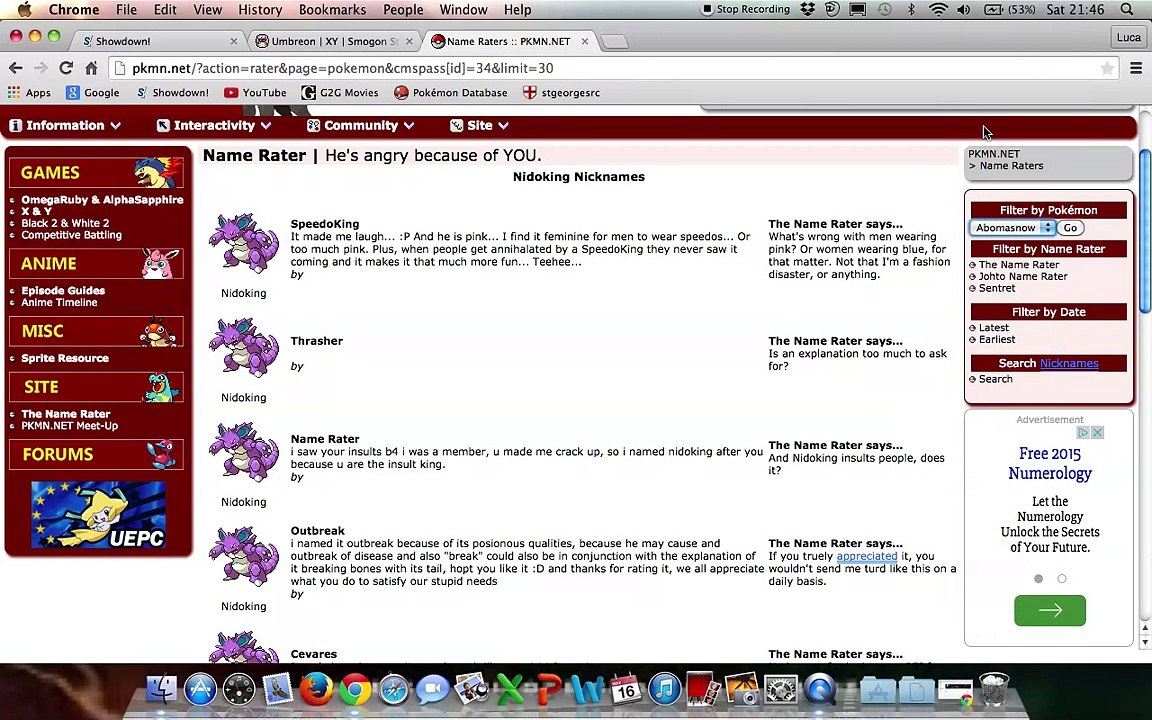Screen dimensions: 1152x720
Task: Launch Safari from the dock
Action: pos(394,689)
